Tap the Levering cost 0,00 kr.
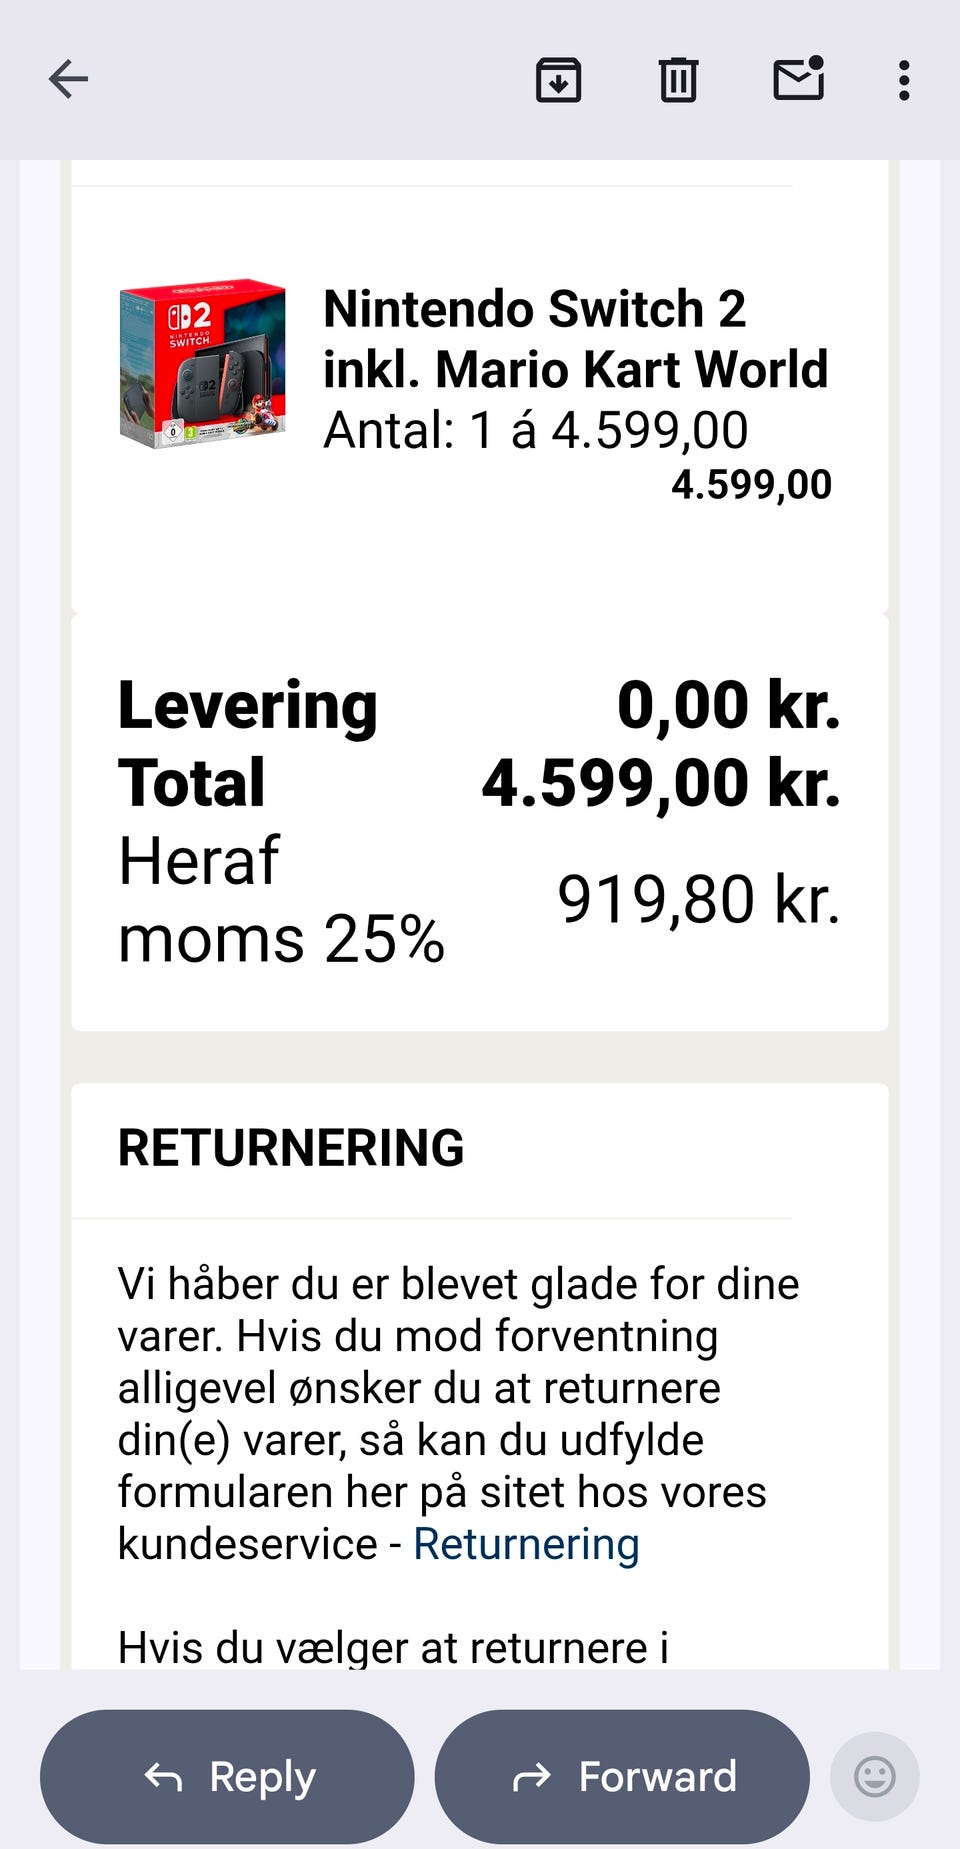960x1849 pixels. [x=728, y=705]
